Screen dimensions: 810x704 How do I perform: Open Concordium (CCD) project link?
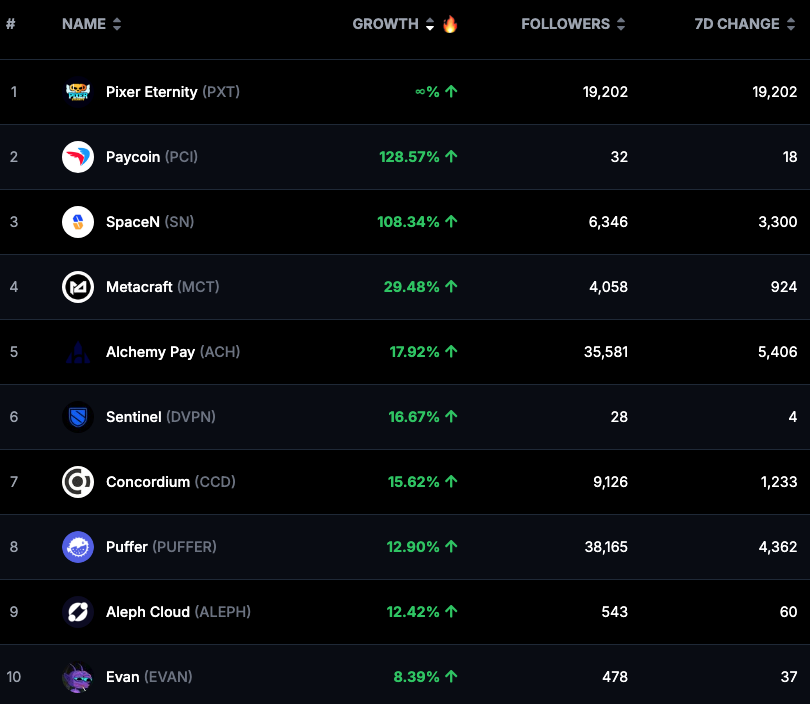171,482
